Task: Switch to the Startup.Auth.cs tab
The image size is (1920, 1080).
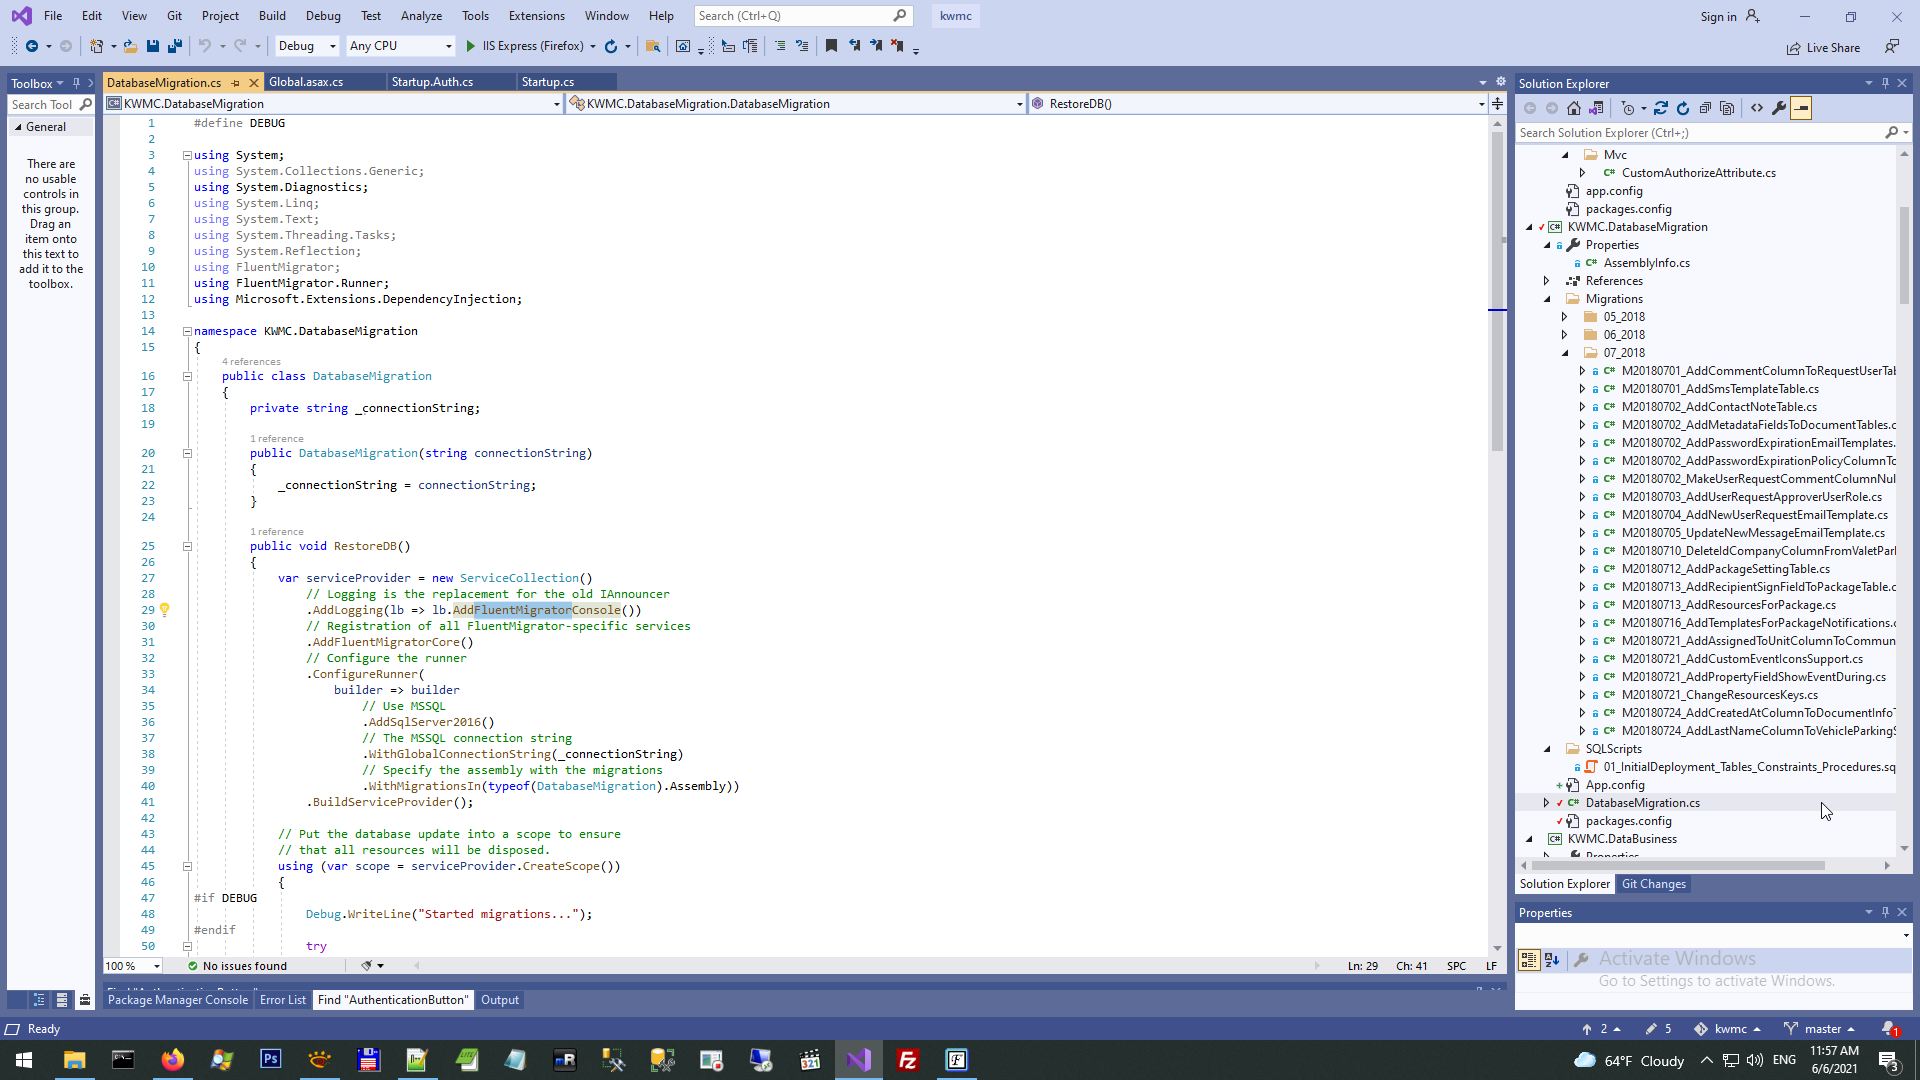Action: click(x=432, y=82)
